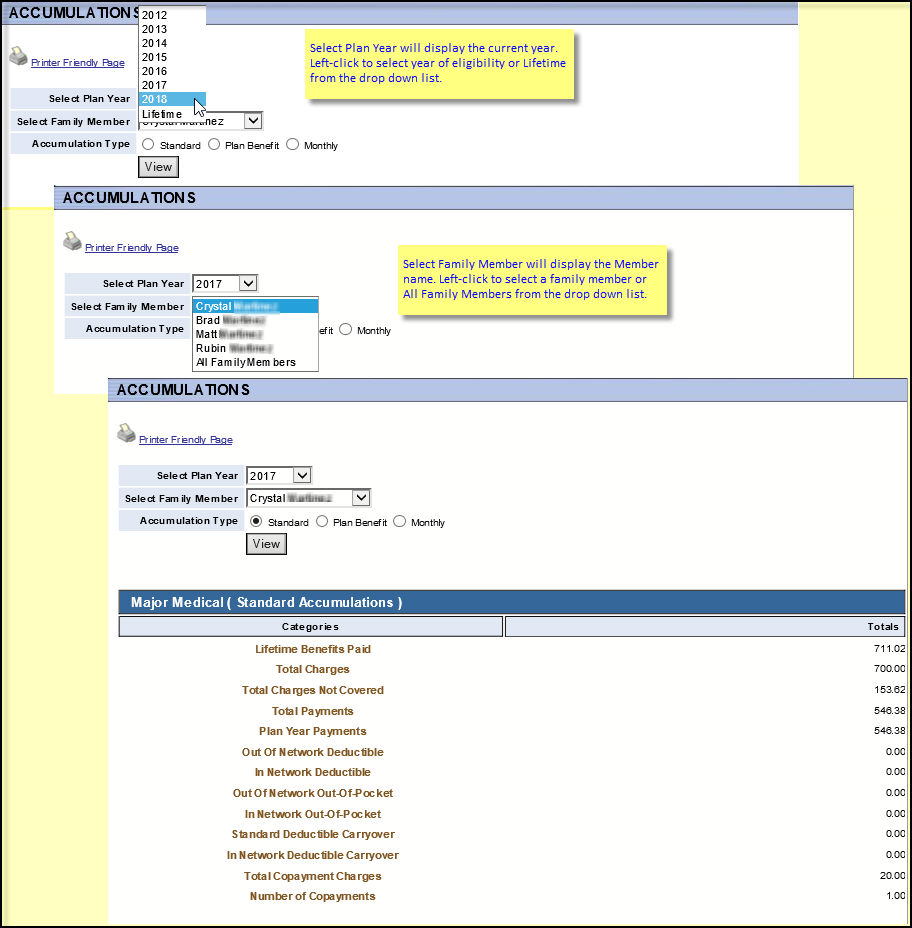Open Printer Friendly Page link in top panel
Image resolution: width=912 pixels, height=928 pixels.
pyautogui.click(x=78, y=63)
